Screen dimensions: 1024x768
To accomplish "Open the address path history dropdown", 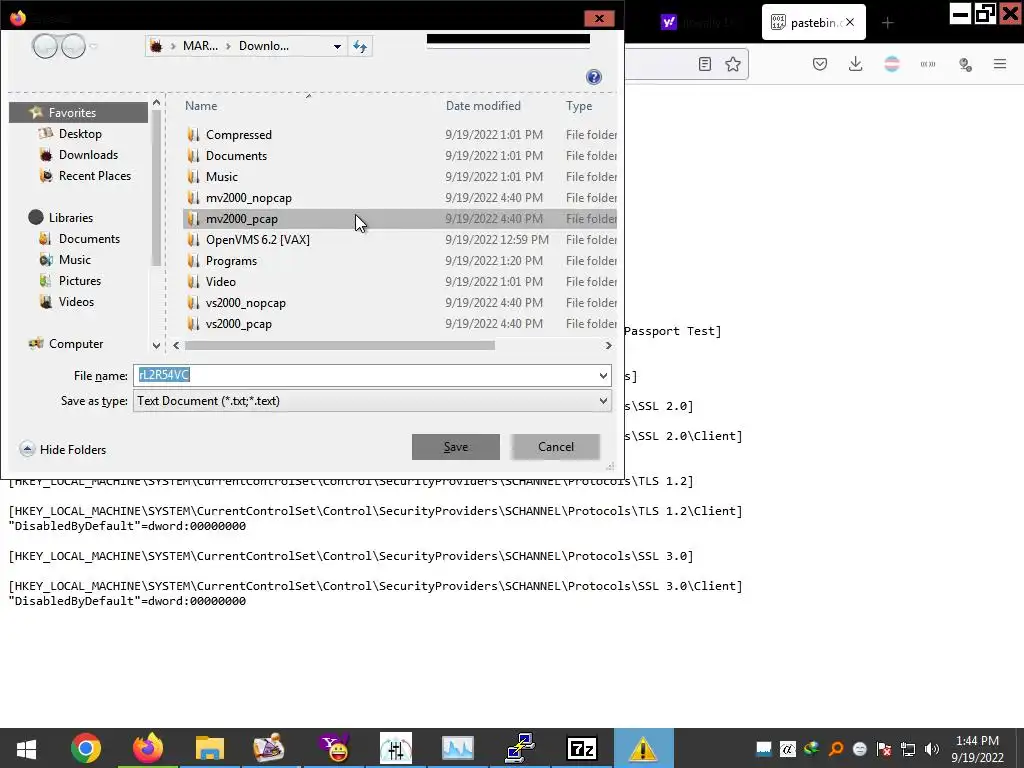I will click(337, 46).
